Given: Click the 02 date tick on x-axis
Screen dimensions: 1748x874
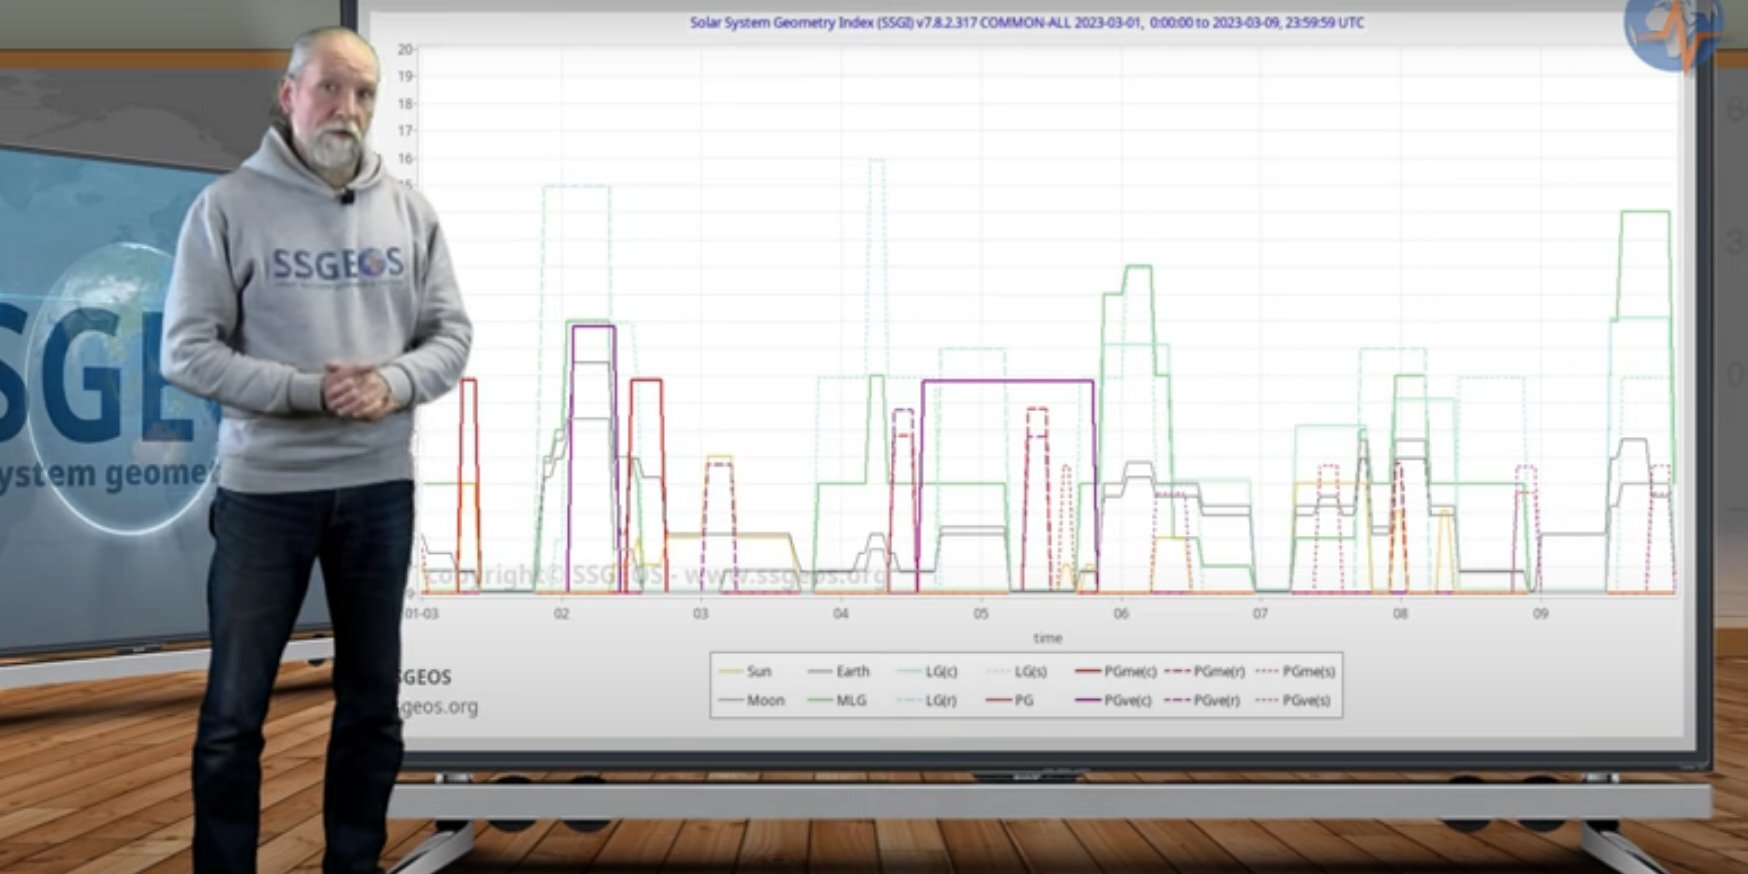Looking at the screenshot, I should tap(561, 613).
